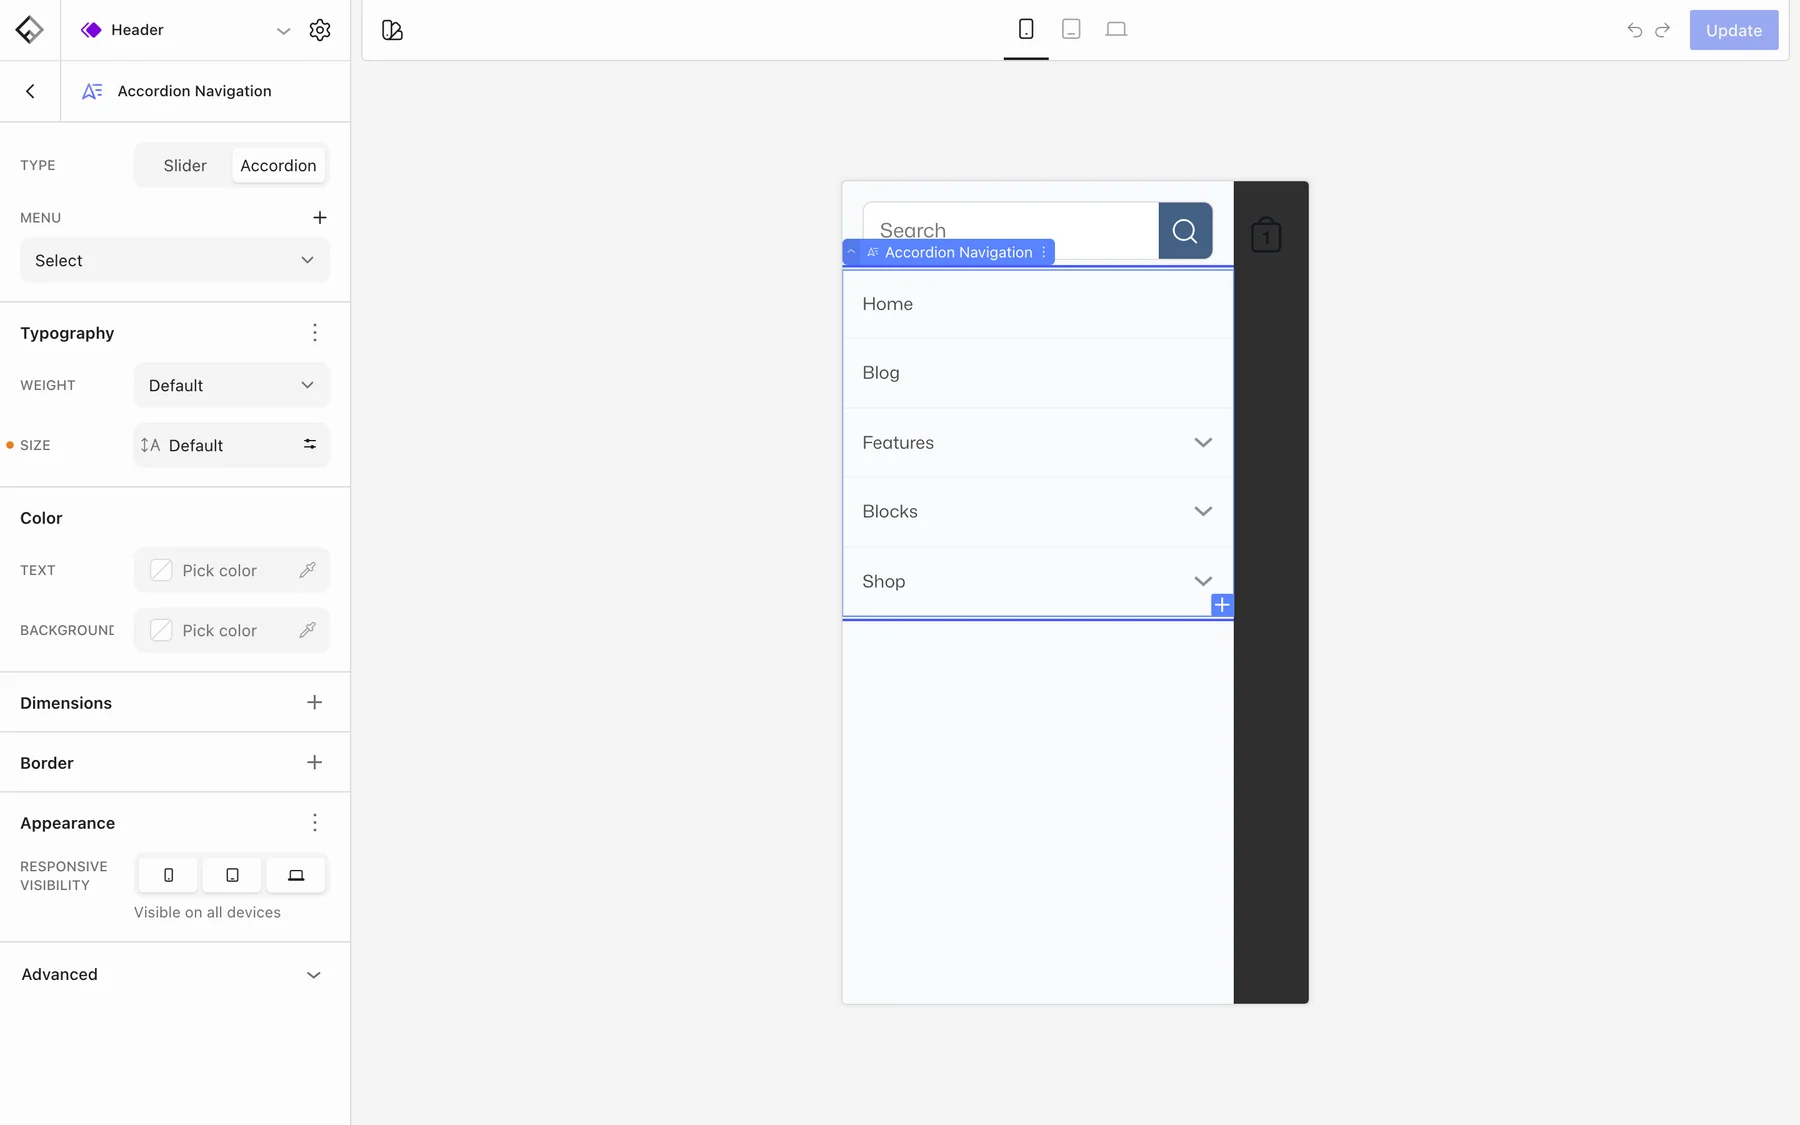Add a new menu with plus icon
This screenshot has height=1125, width=1800.
[320, 217]
